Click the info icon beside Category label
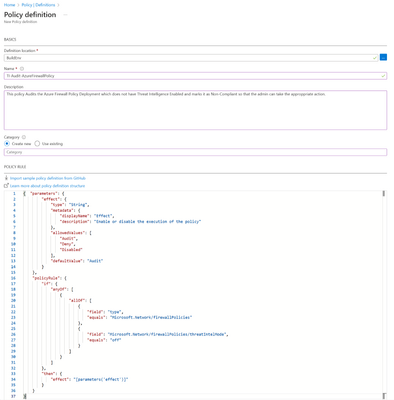Viewport: 394px width, 400px height. click(x=24, y=137)
